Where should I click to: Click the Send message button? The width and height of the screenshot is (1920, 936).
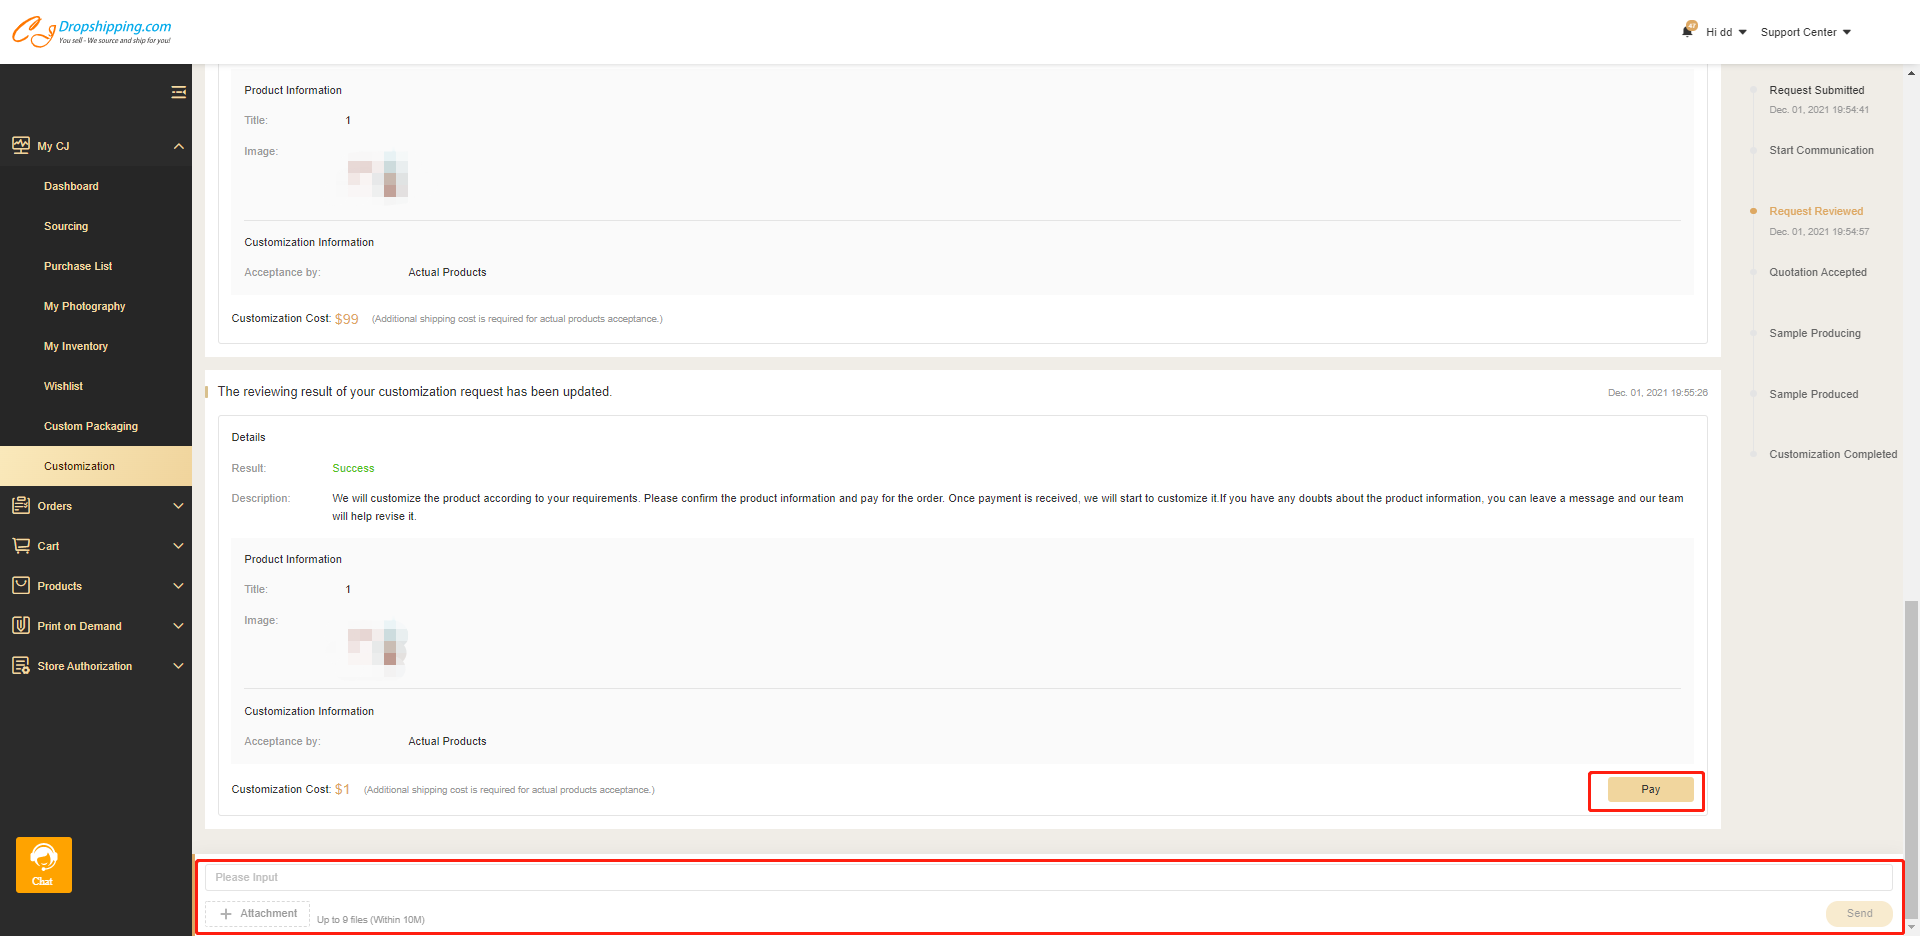click(x=1858, y=913)
